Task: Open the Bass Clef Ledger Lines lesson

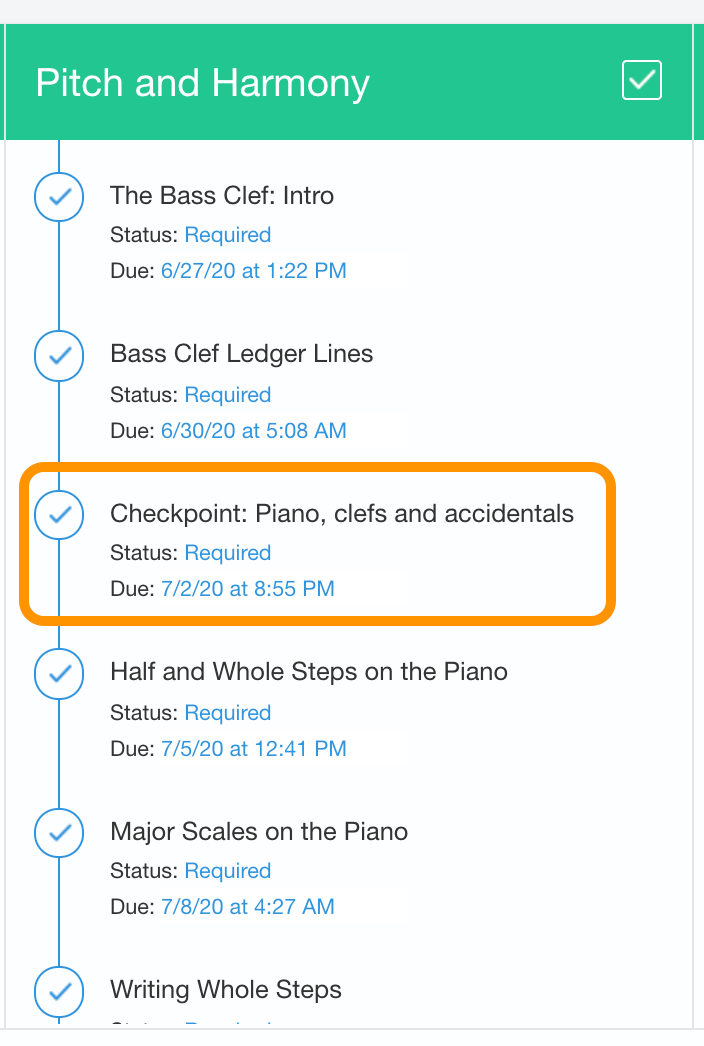Action: coord(241,354)
